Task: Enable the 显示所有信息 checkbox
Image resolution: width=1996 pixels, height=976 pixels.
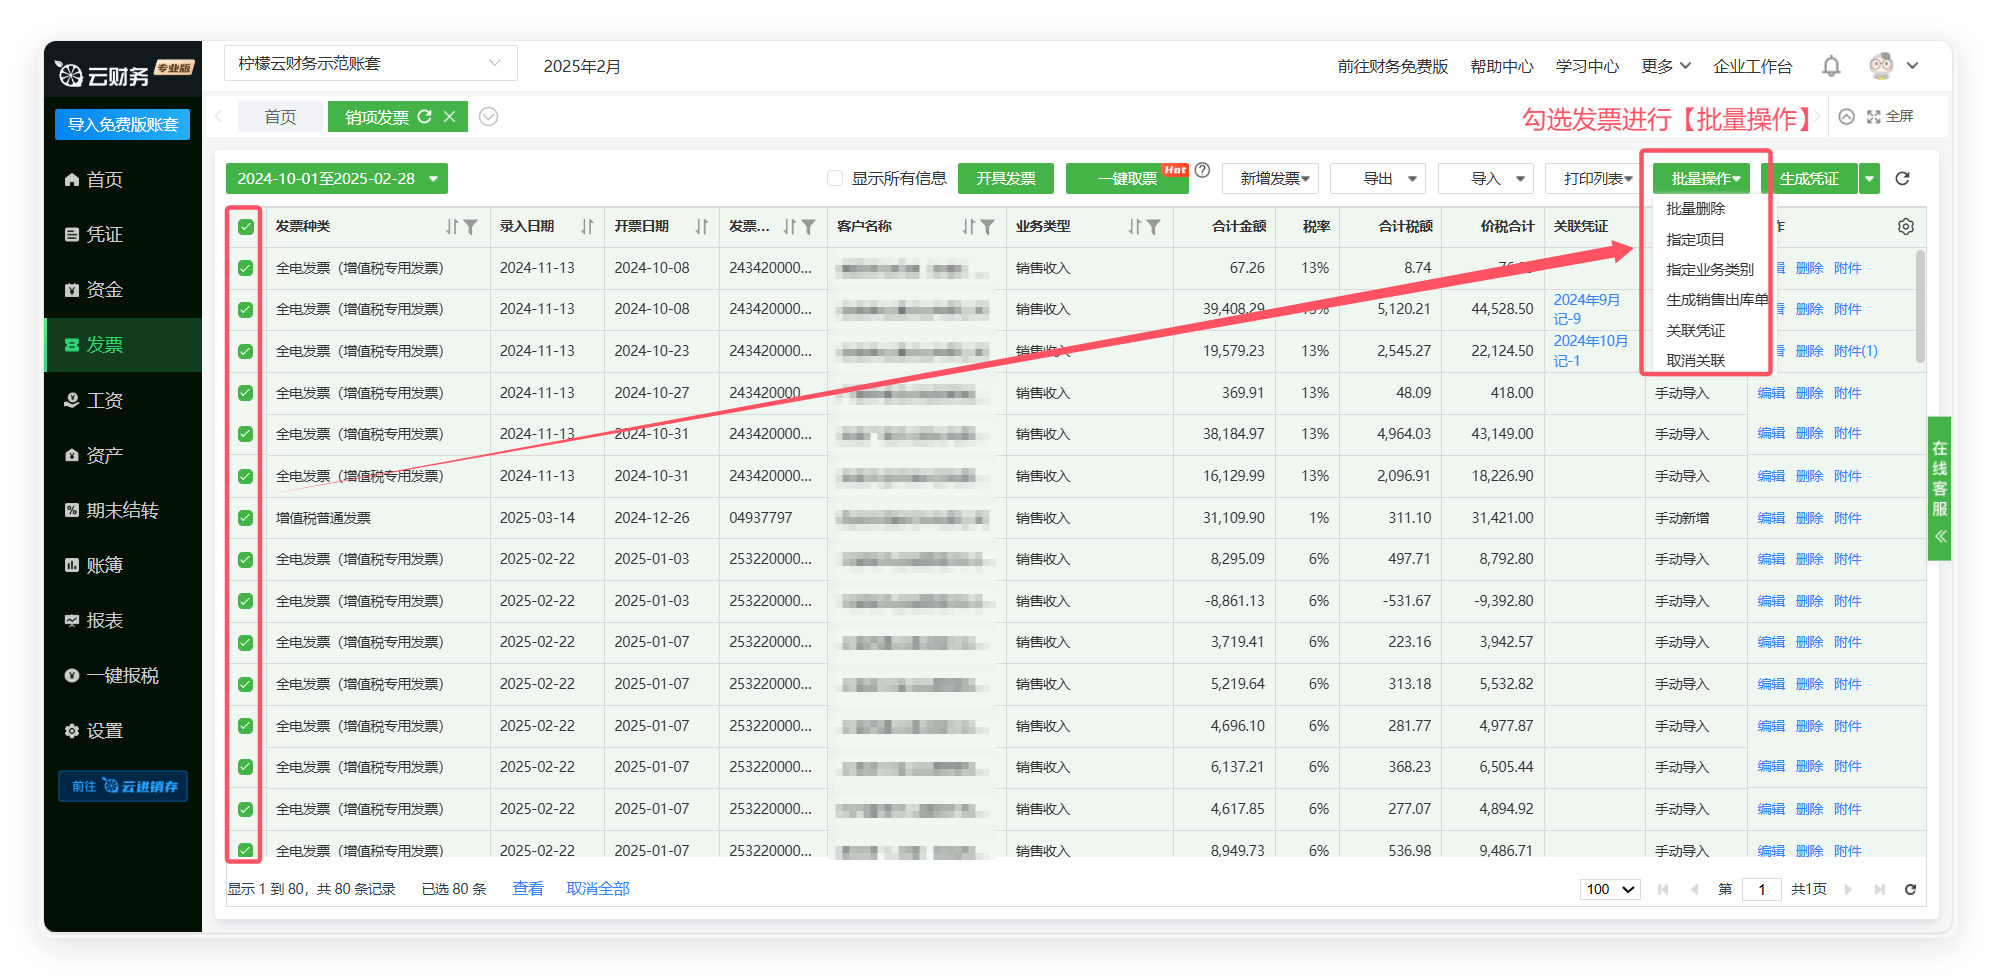Action: 835,179
